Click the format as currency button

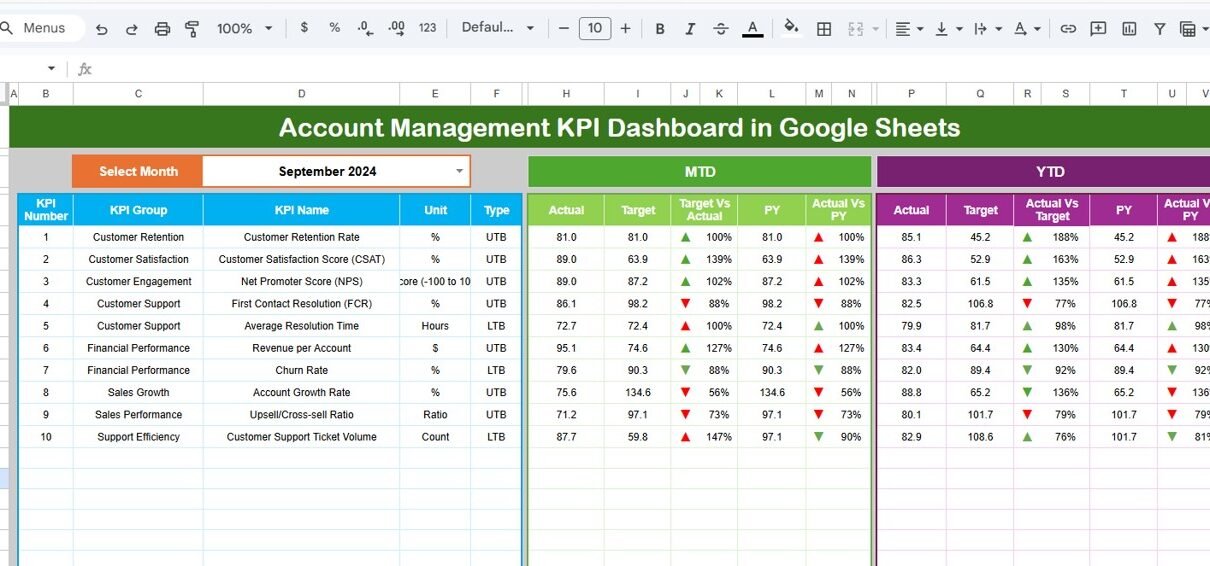(x=304, y=28)
